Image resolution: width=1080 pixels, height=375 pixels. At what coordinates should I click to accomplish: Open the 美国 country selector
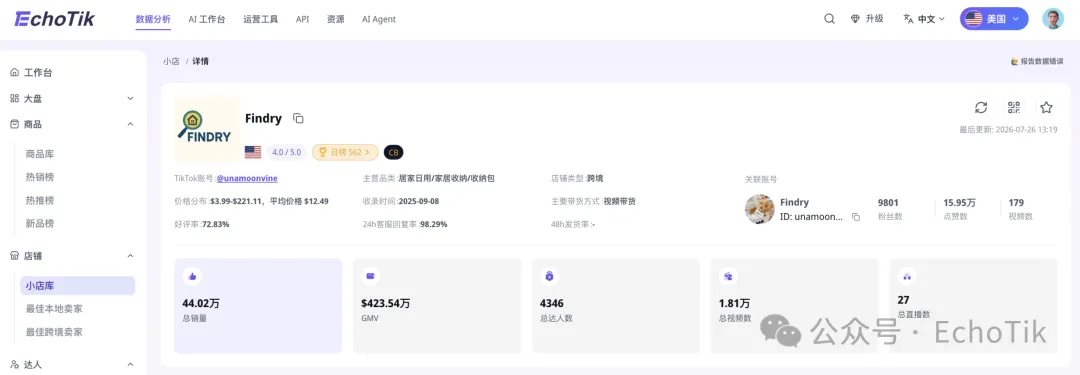point(994,19)
